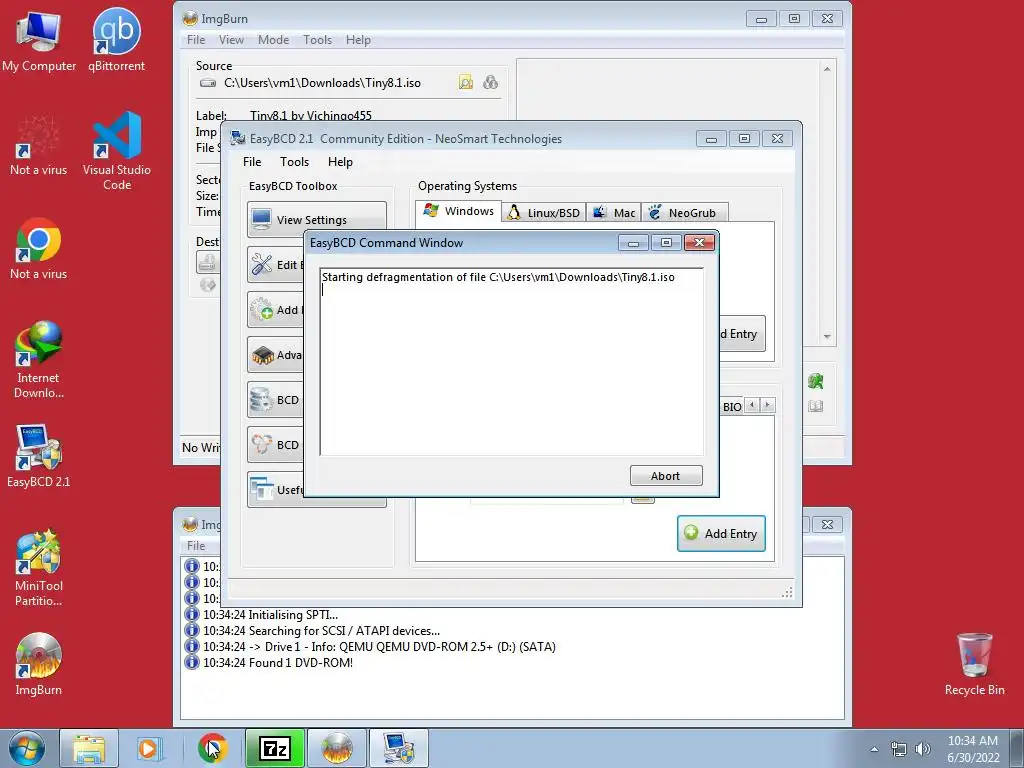Show hidden tray icons arrow
The height and width of the screenshot is (768, 1024).
[874, 749]
